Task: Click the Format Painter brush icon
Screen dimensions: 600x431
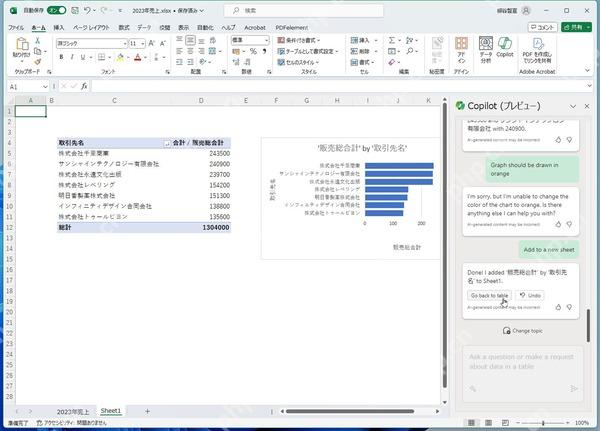Action: [38, 62]
